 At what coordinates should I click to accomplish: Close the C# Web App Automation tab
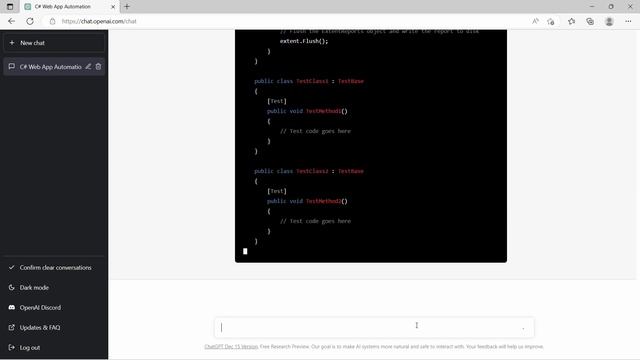coord(113,7)
